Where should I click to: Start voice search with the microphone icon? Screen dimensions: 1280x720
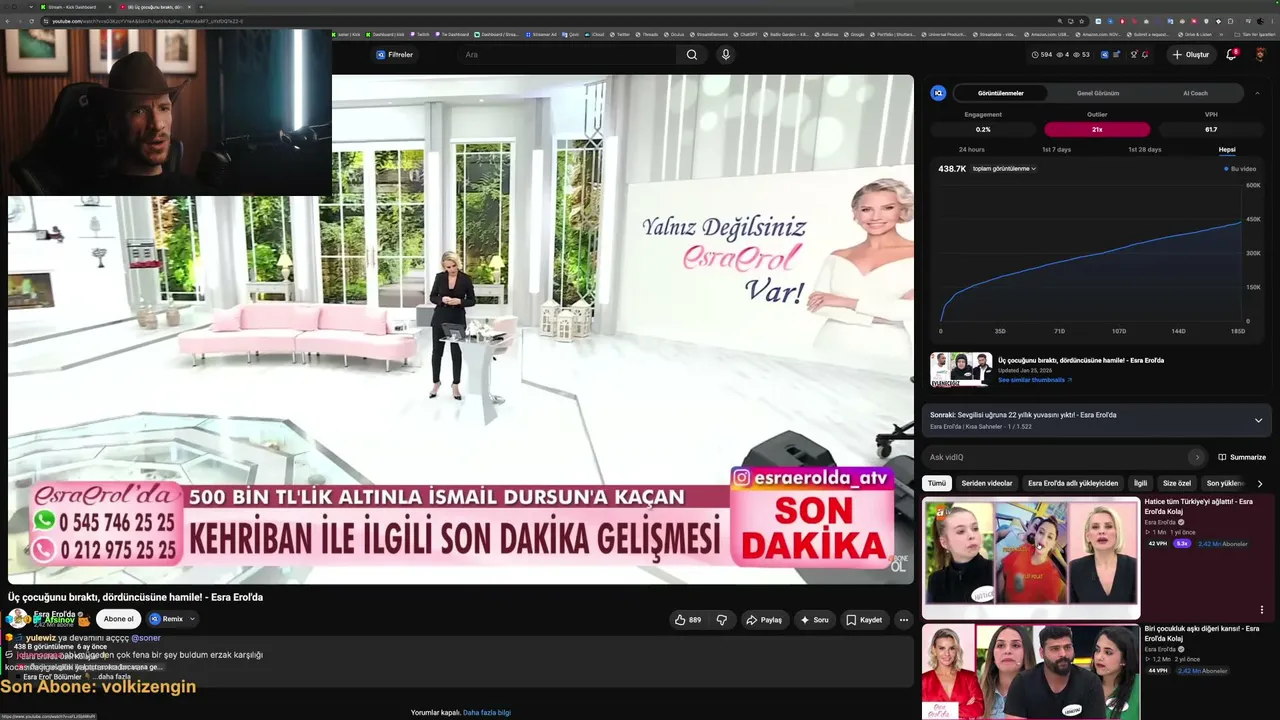[x=726, y=55]
